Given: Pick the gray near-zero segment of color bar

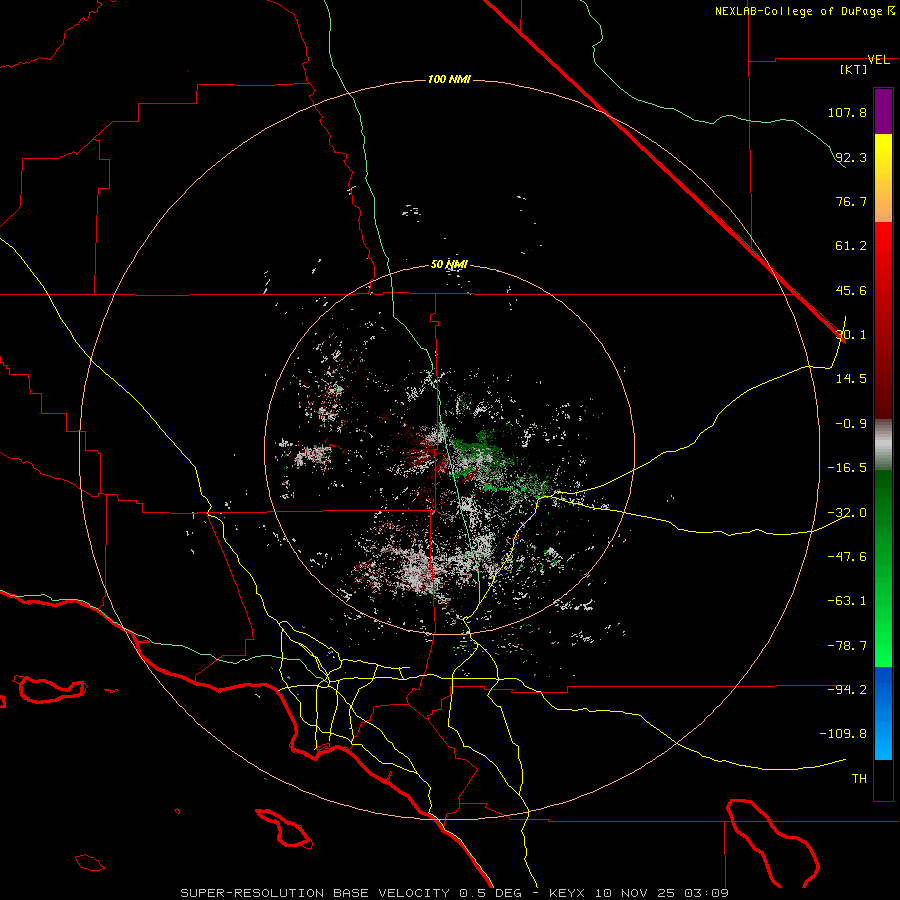Looking at the screenshot, I should coord(883,445).
